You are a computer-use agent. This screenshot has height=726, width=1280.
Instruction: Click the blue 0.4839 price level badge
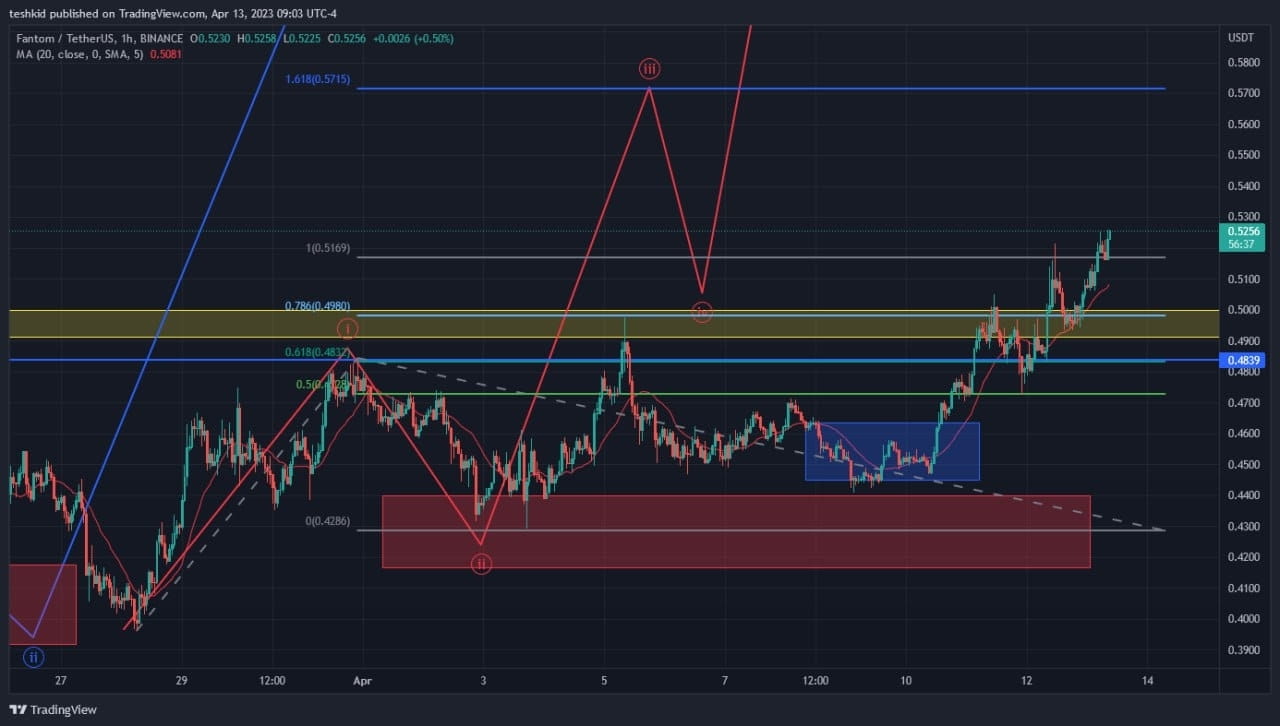pos(1244,360)
